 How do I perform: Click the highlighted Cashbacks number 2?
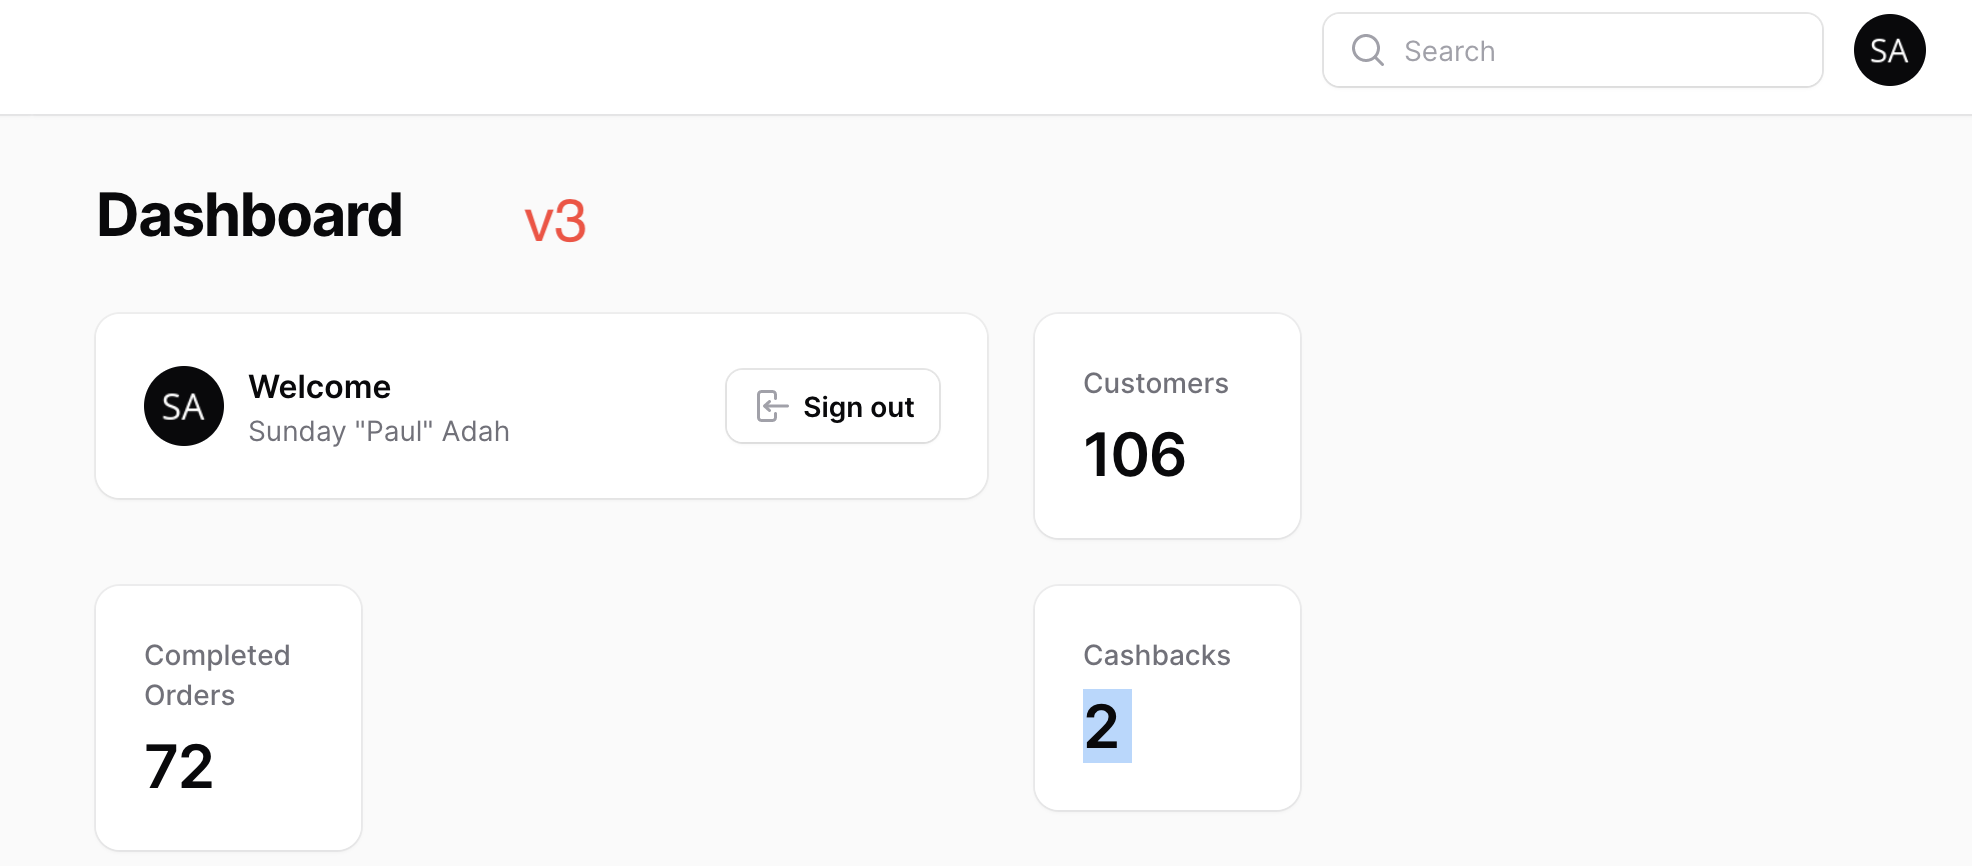(1106, 726)
